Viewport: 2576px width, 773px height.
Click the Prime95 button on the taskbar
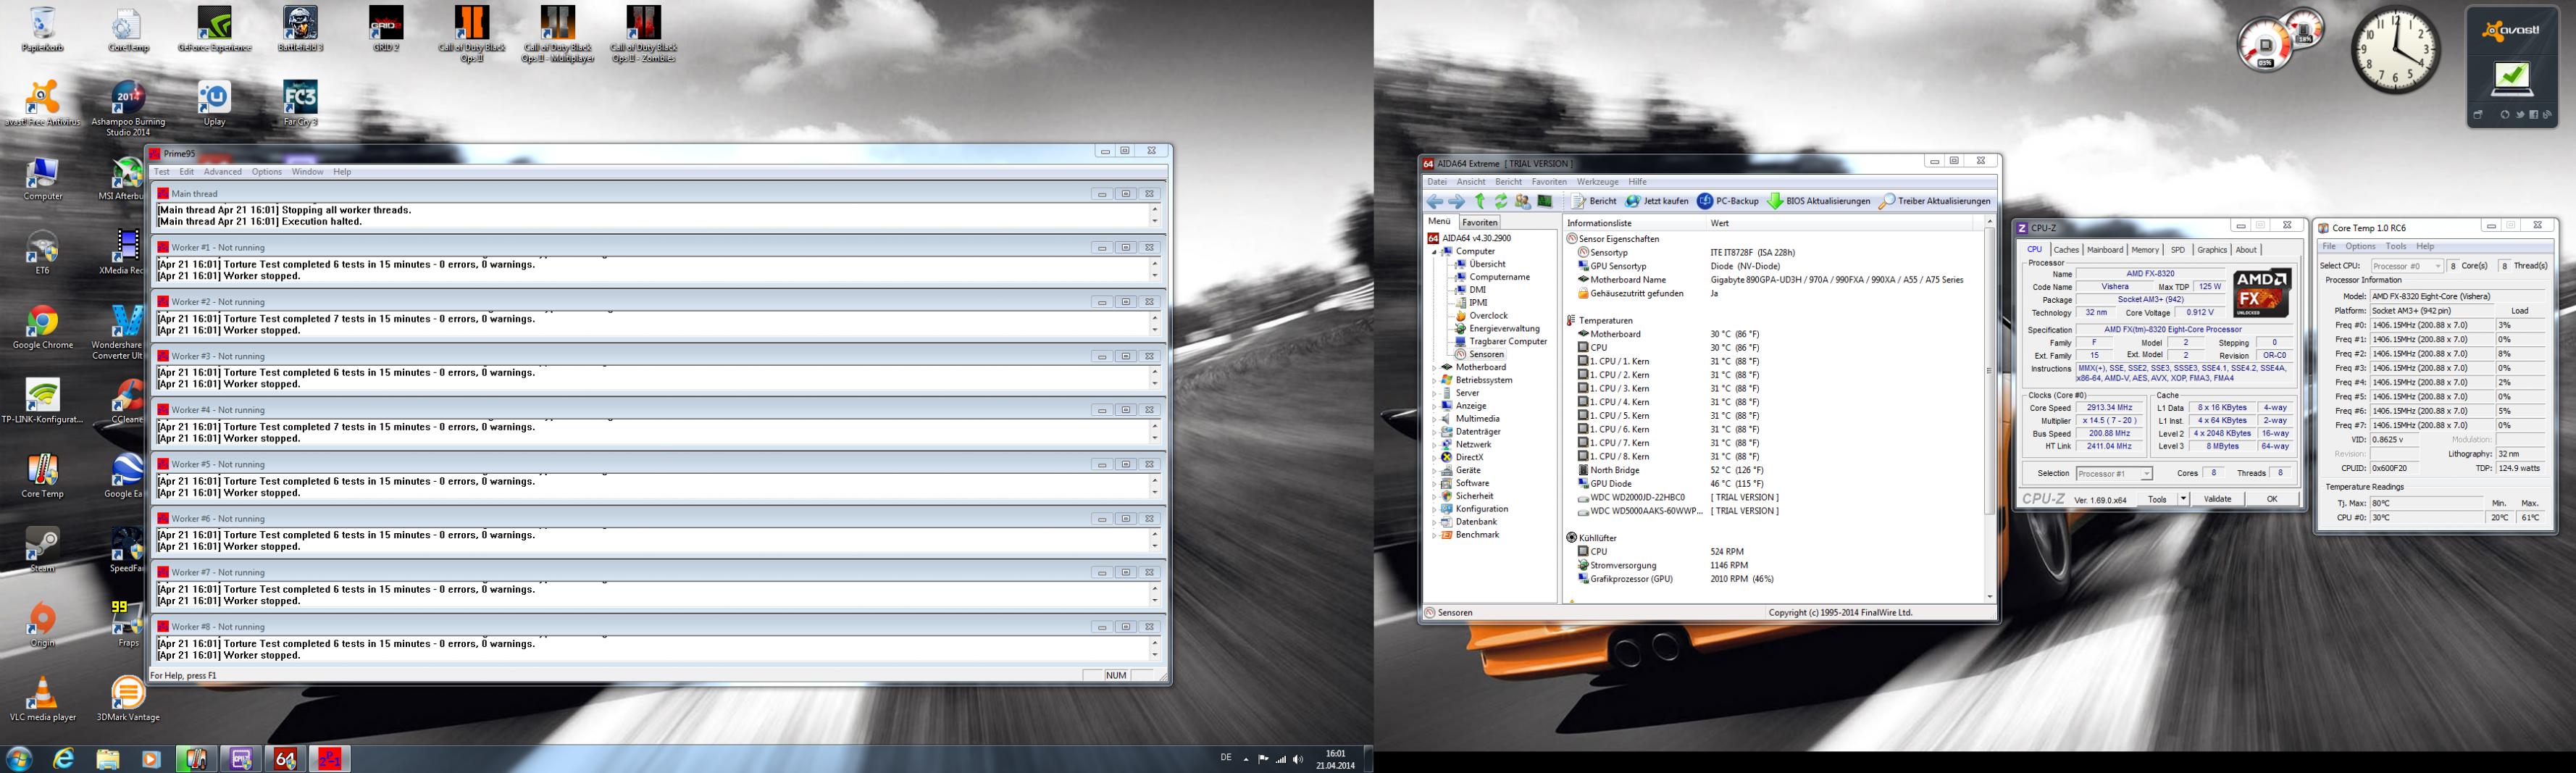[329, 759]
